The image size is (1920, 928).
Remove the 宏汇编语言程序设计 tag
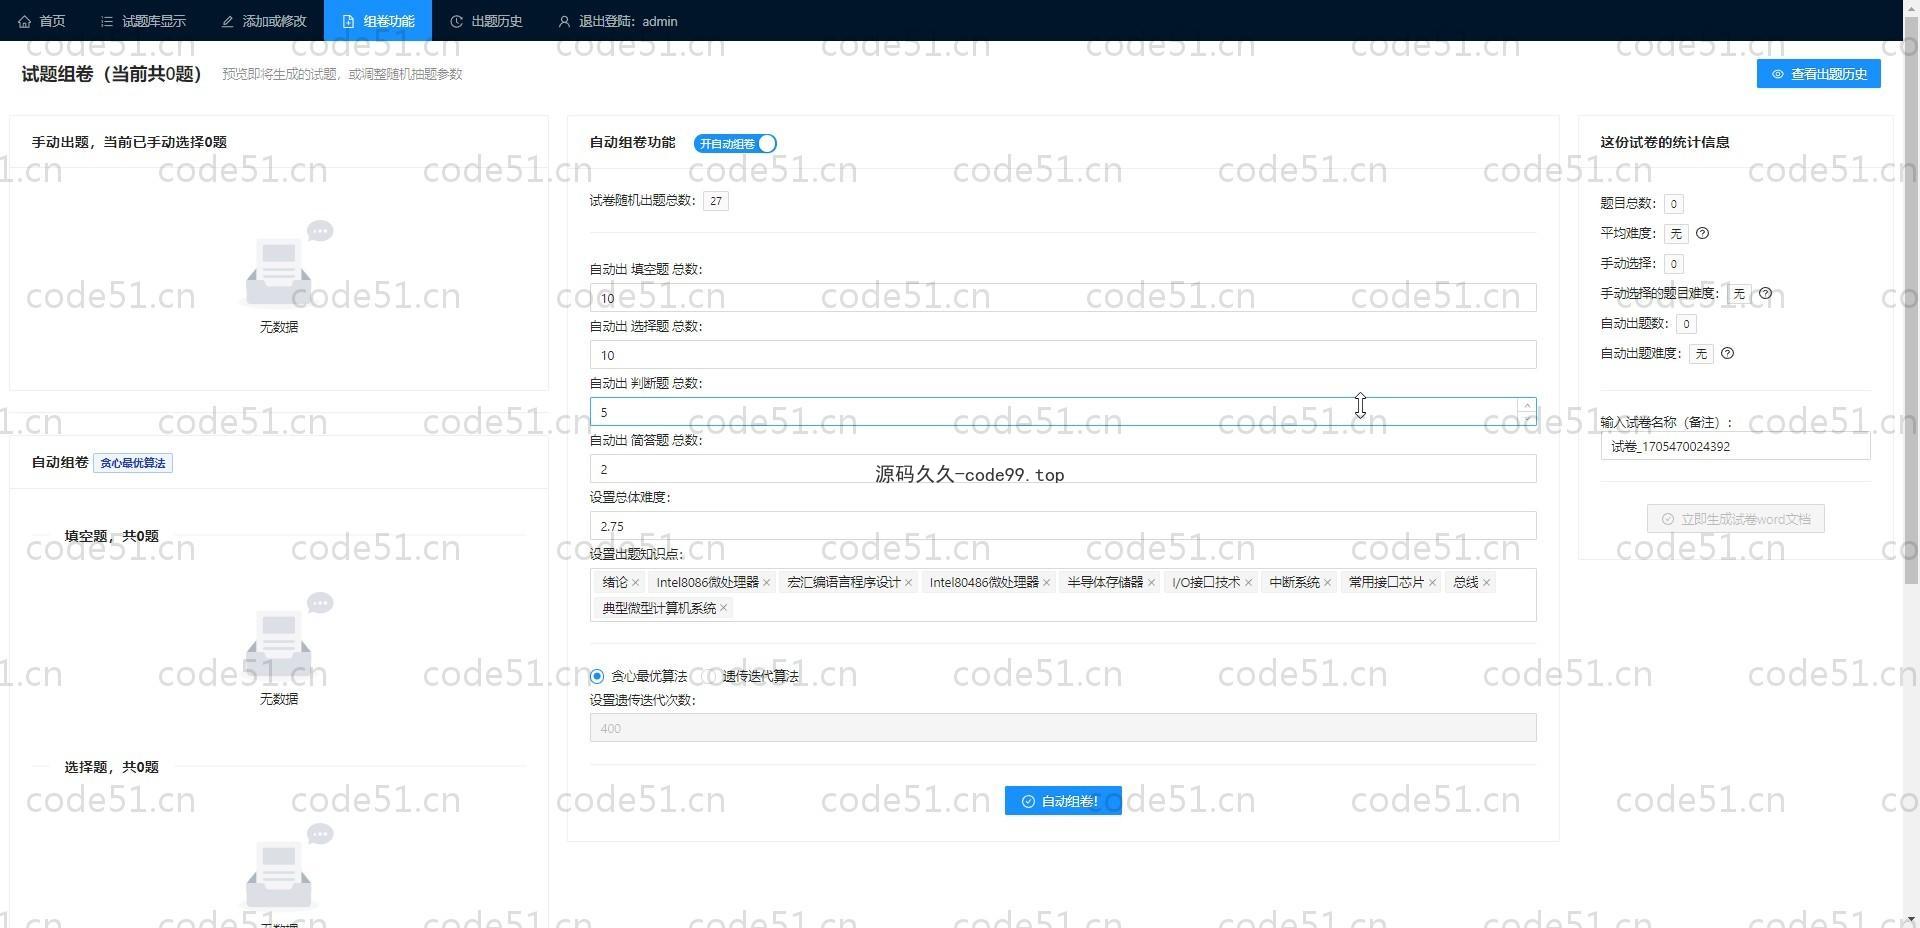pyautogui.click(x=908, y=583)
